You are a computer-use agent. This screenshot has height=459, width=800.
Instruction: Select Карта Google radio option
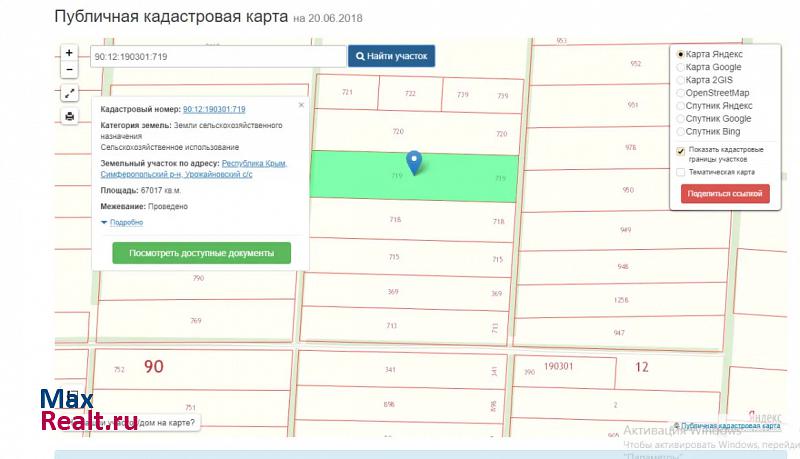[681, 67]
